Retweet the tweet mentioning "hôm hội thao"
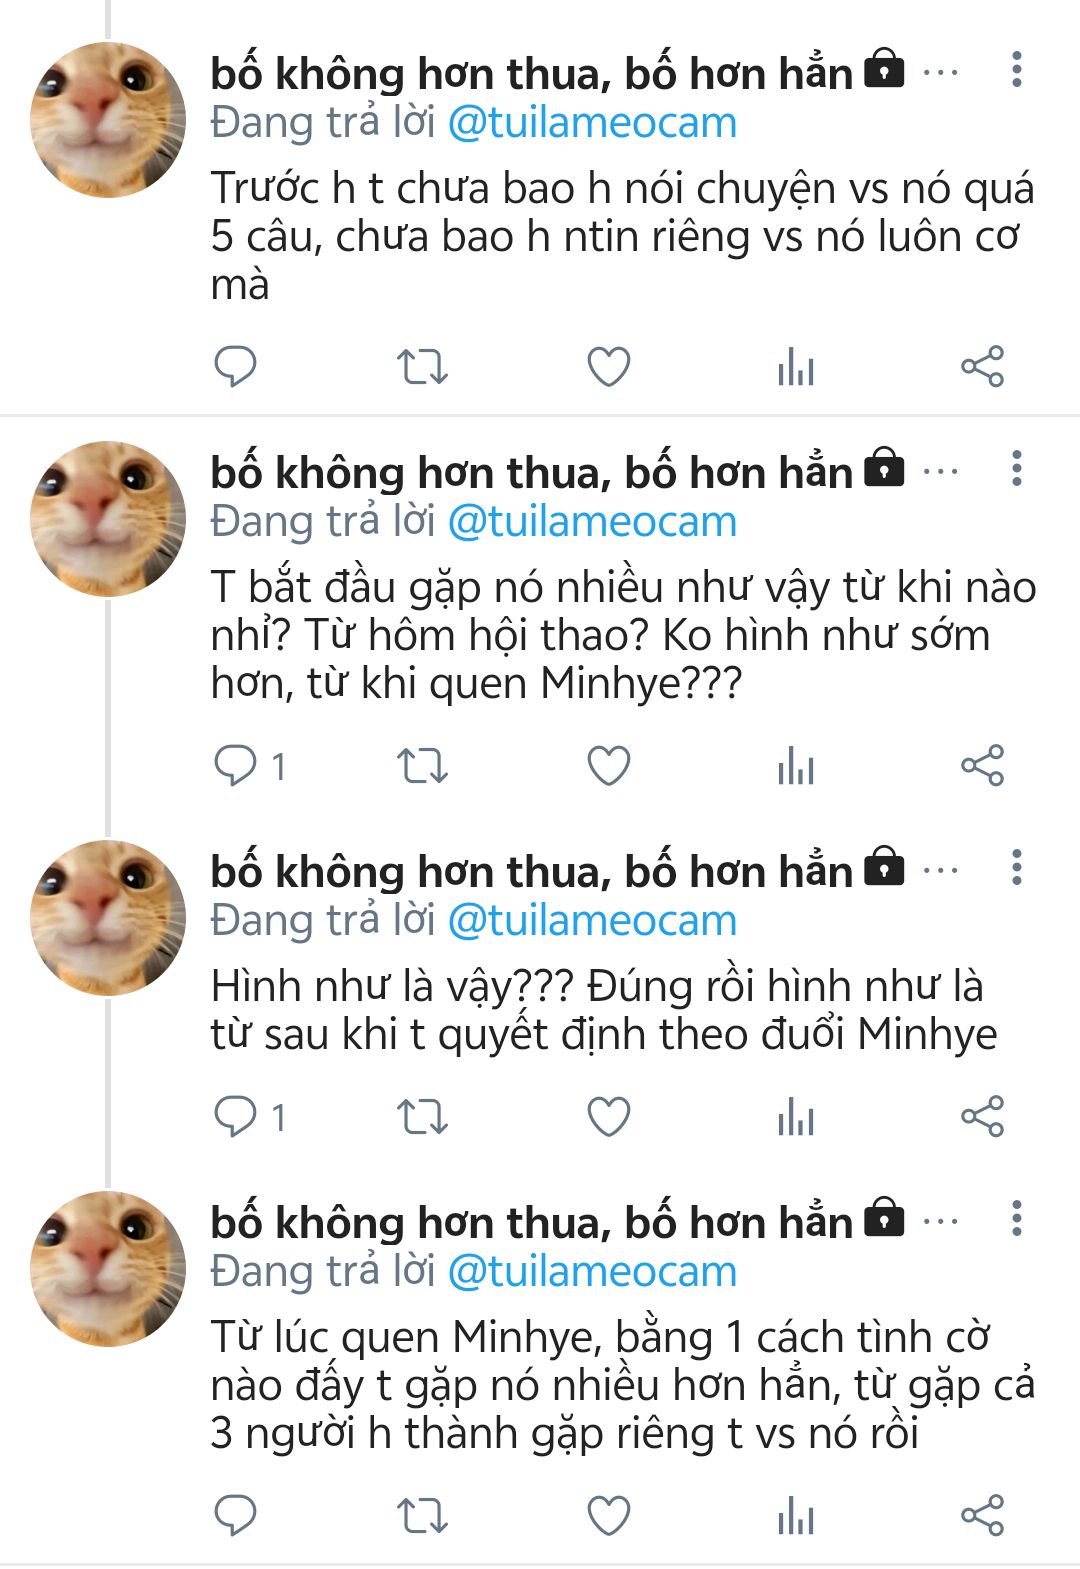 pos(422,766)
